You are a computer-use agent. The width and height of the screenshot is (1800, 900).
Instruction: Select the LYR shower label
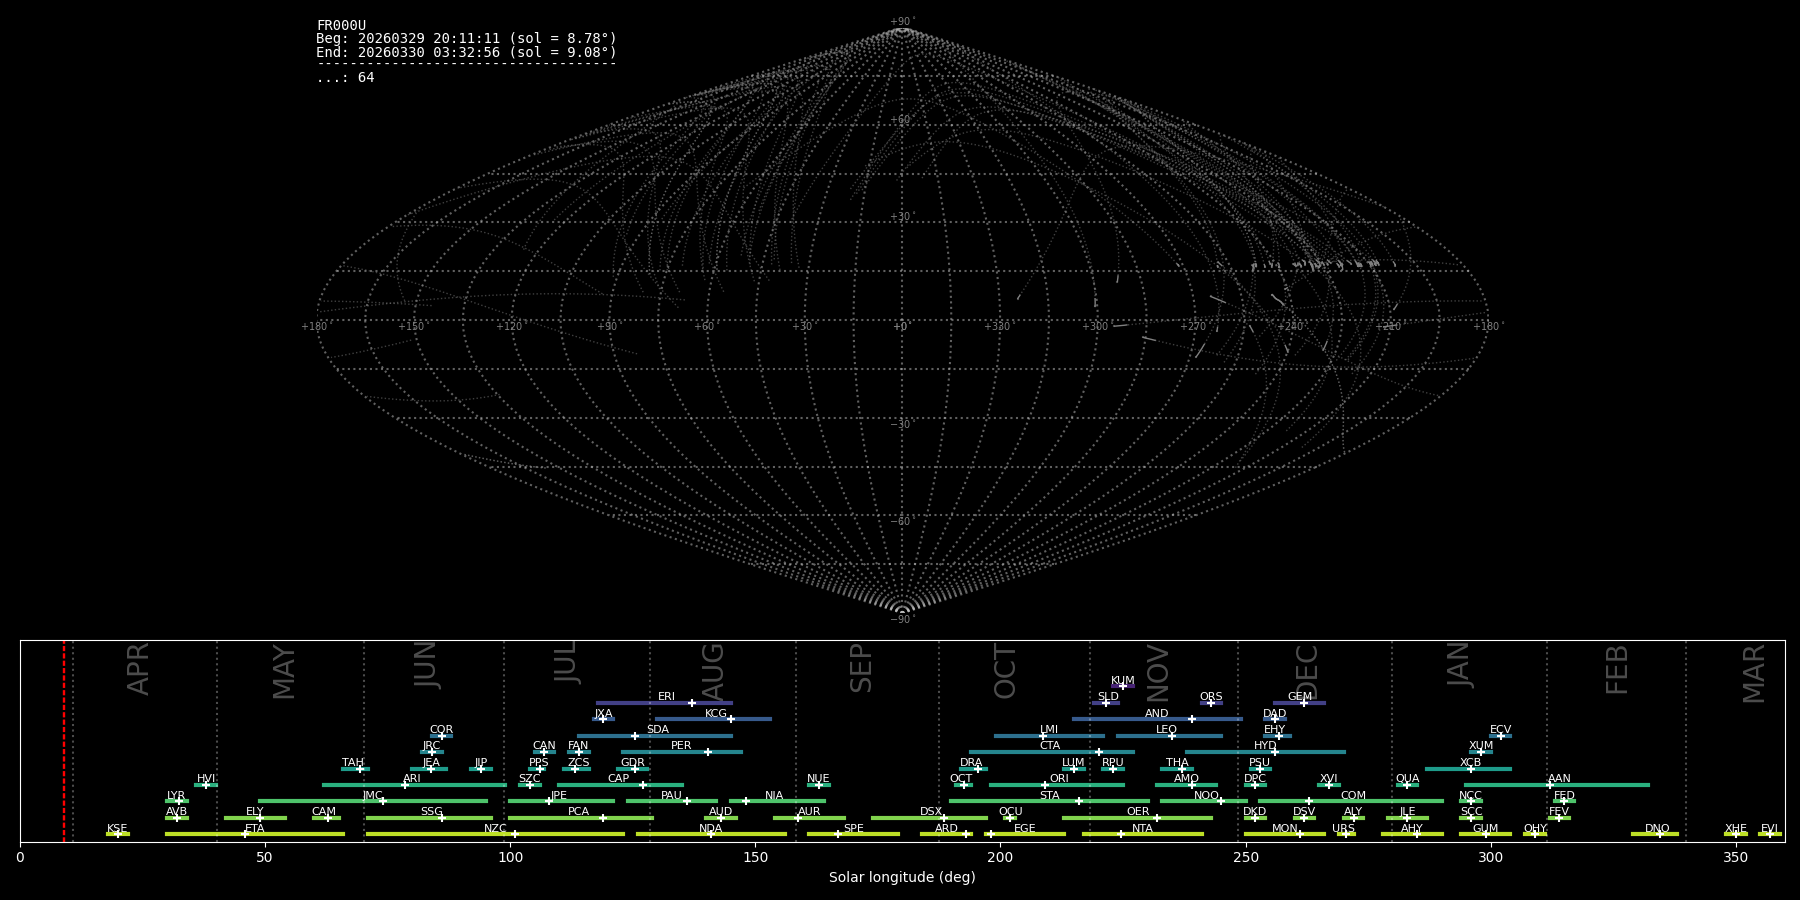(176, 795)
